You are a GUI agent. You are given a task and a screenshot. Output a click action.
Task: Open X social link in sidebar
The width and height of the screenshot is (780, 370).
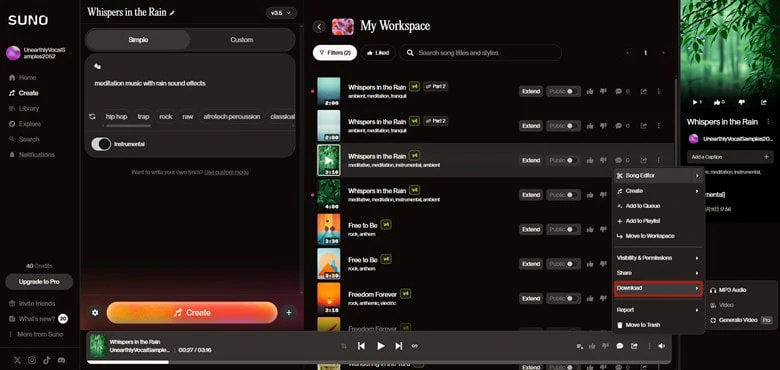point(17,360)
